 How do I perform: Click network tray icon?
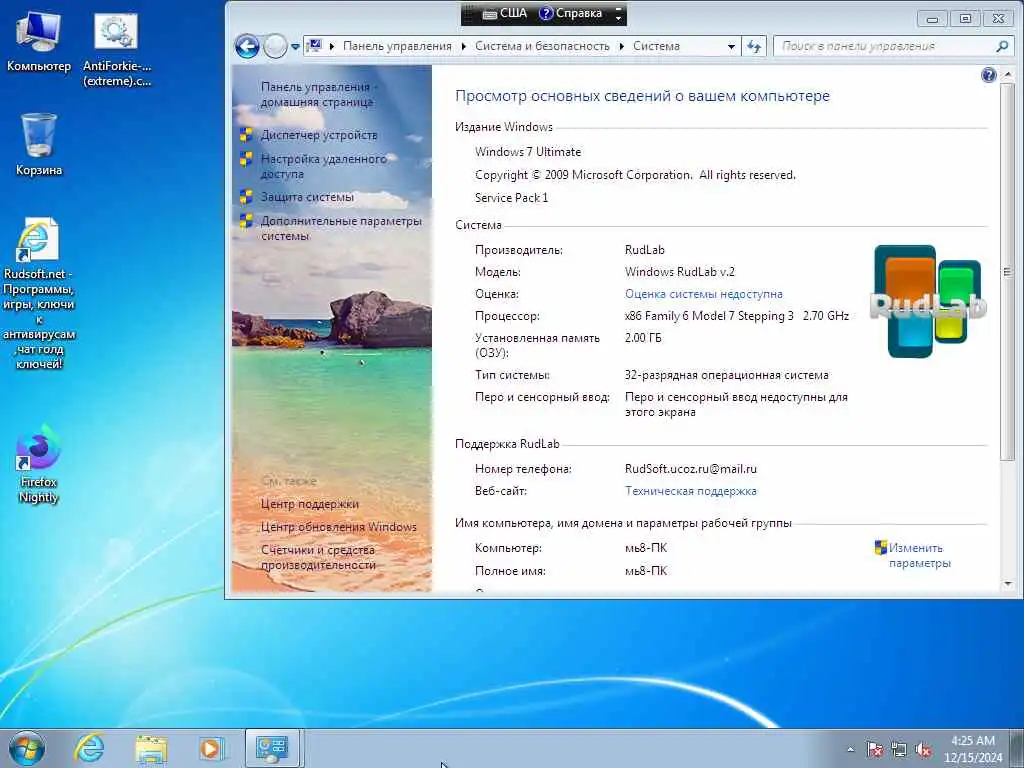coord(899,750)
